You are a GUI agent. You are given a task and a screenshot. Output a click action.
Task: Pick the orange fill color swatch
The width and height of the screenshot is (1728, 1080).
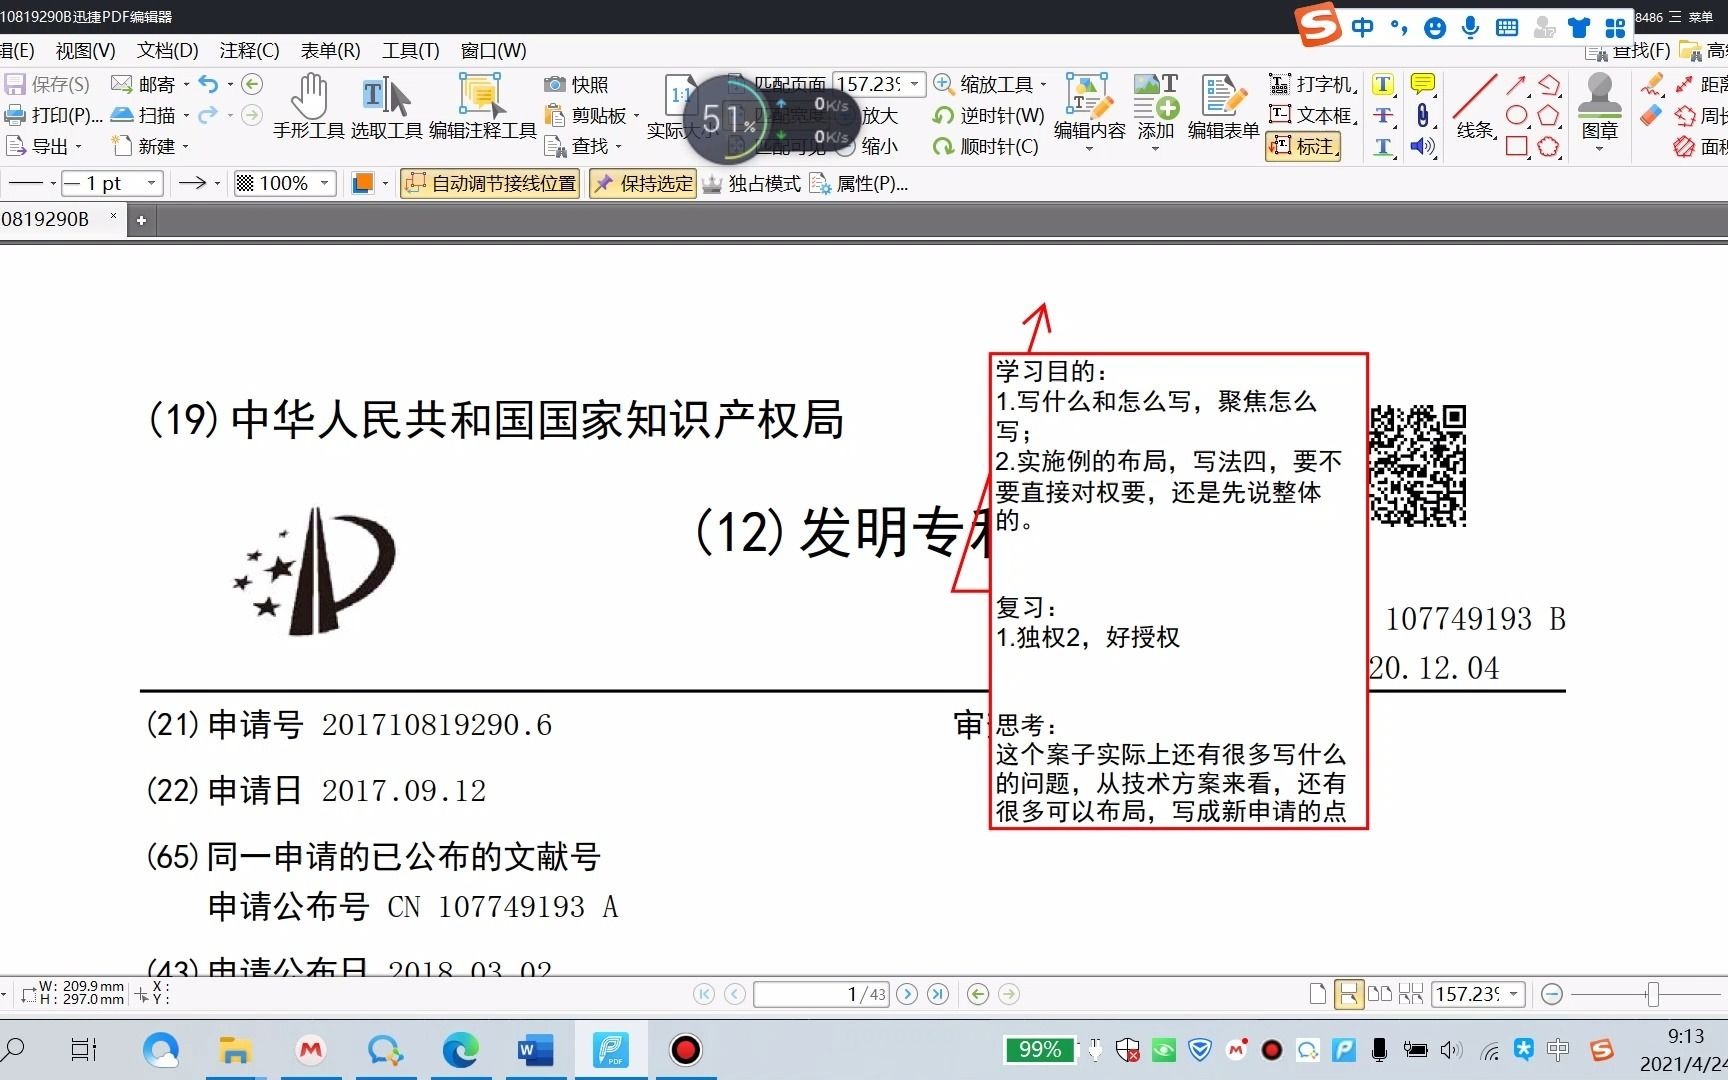pyautogui.click(x=362, y=184)
